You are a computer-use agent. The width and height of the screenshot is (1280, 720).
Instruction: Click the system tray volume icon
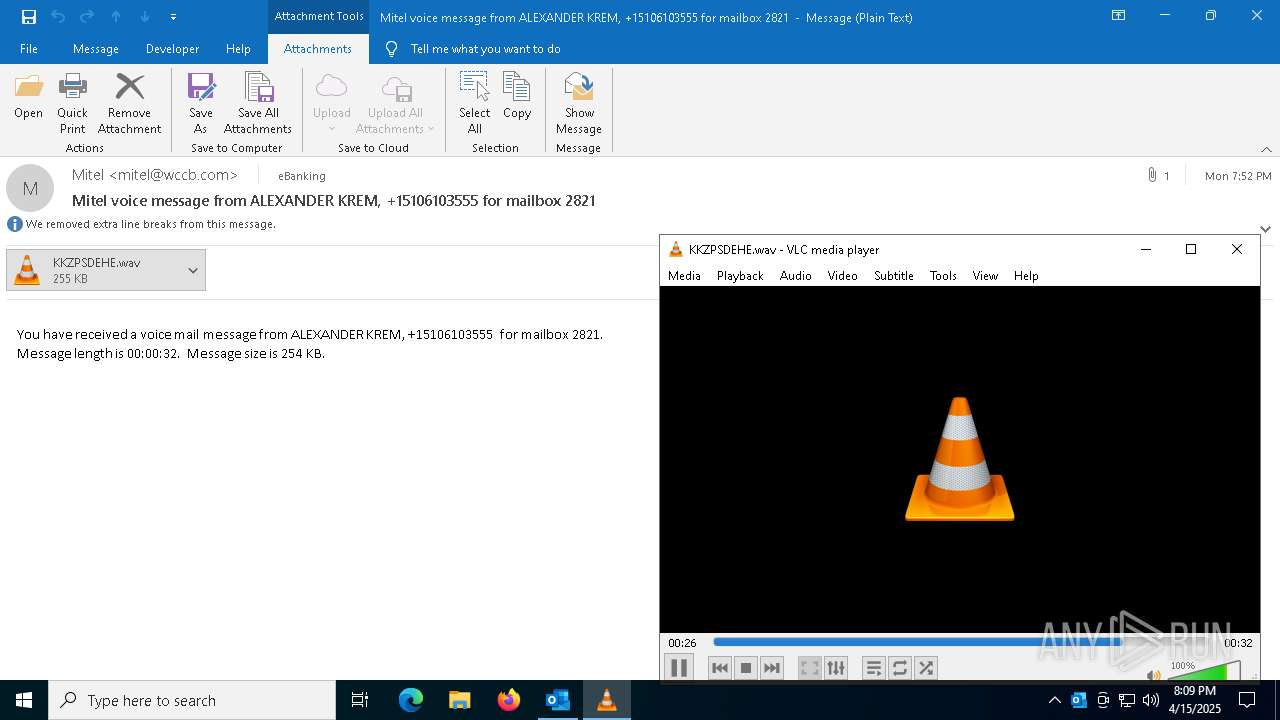(1151, 700)
